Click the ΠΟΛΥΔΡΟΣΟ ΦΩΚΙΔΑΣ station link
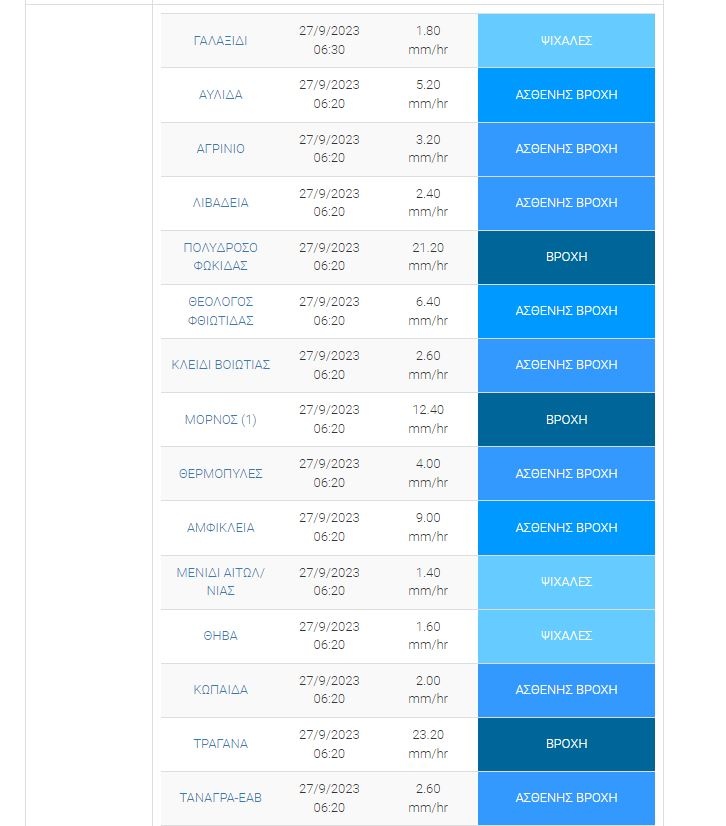 [x=220, y=257]
